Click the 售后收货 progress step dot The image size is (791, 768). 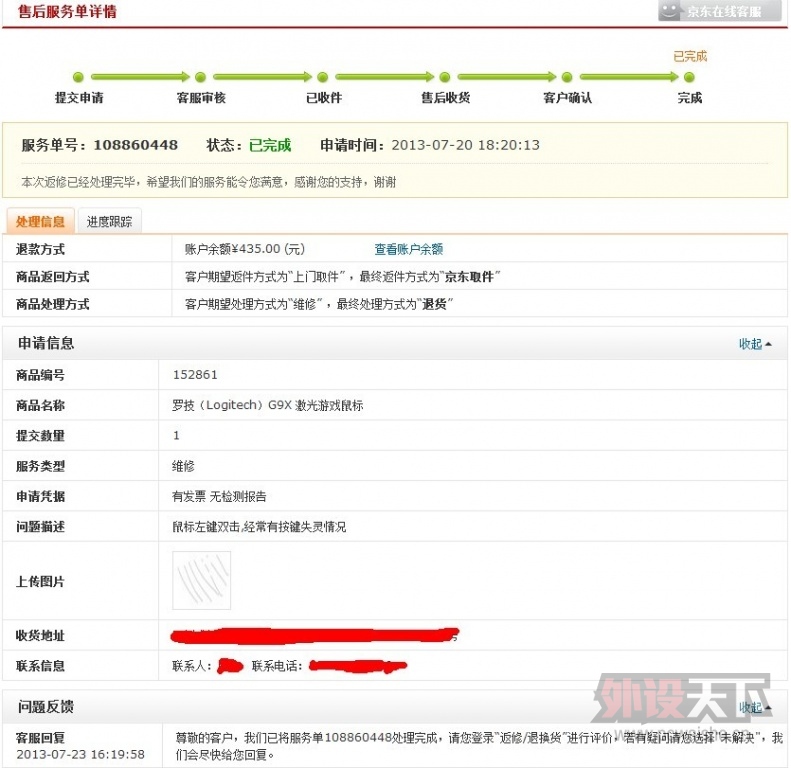click(444, 77)
